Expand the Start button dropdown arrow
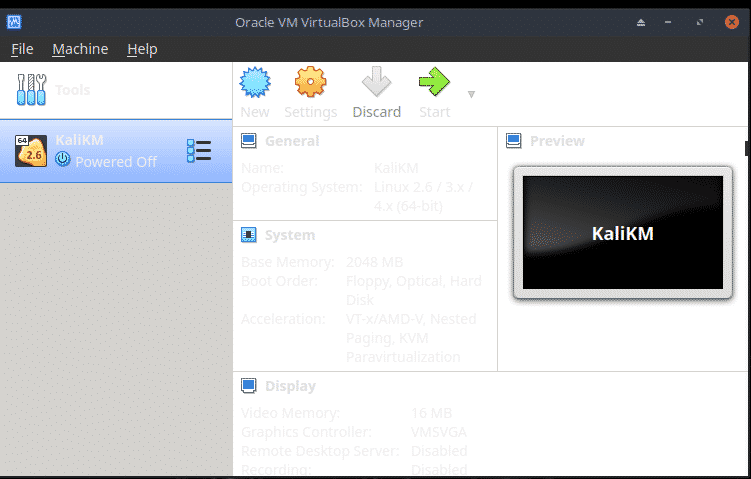Screen dimensions: 751x479 (x=471, y=94)
